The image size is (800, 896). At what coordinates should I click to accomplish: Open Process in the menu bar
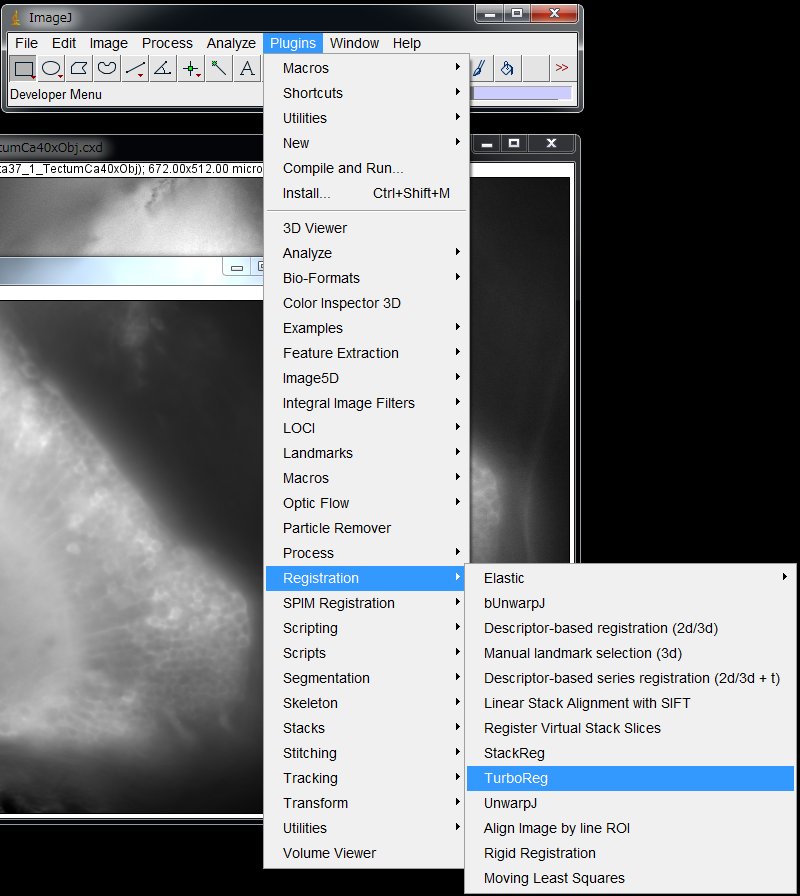pos(167,43)
